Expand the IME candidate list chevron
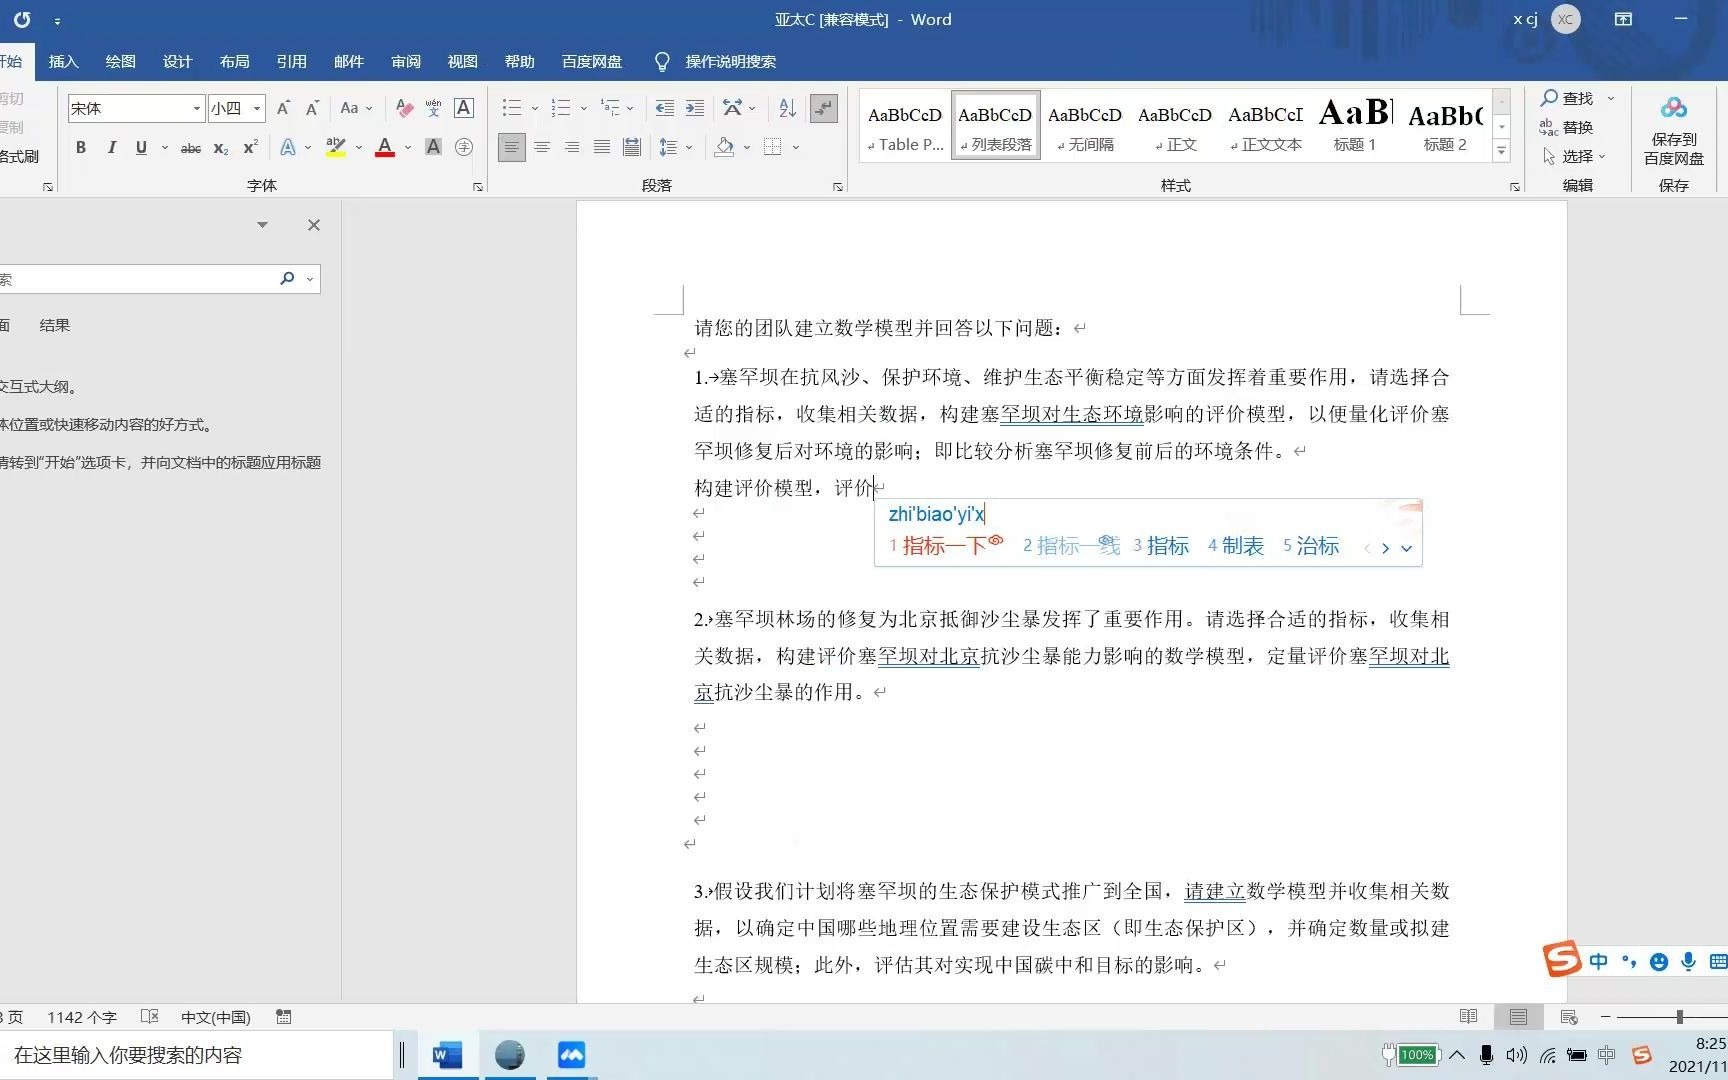 pos(1406,548)
